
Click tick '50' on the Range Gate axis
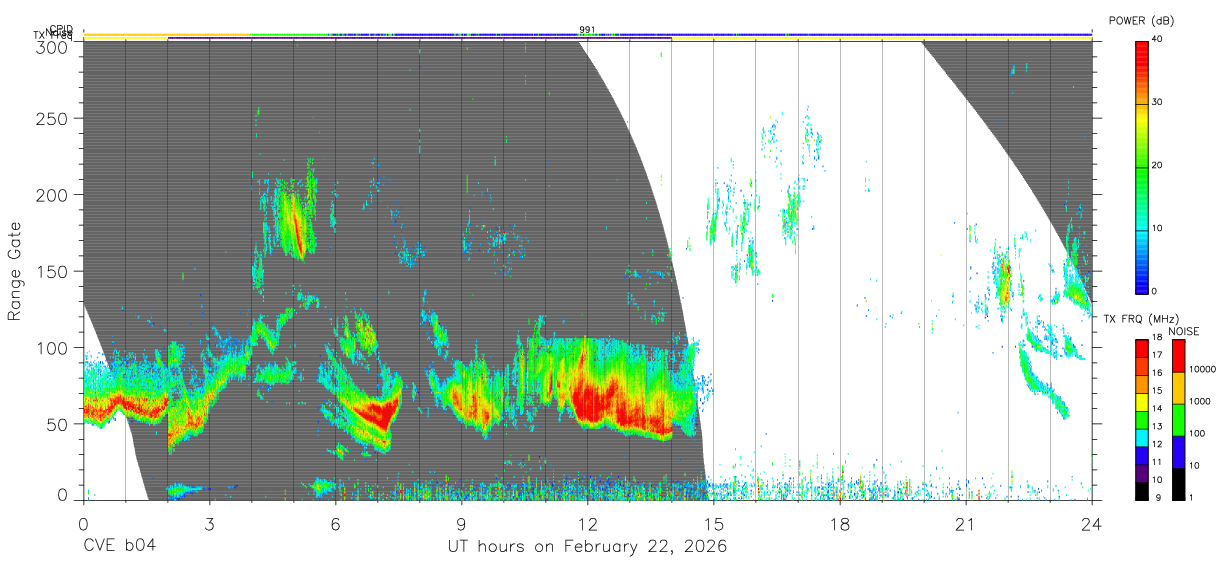point(58,424)
